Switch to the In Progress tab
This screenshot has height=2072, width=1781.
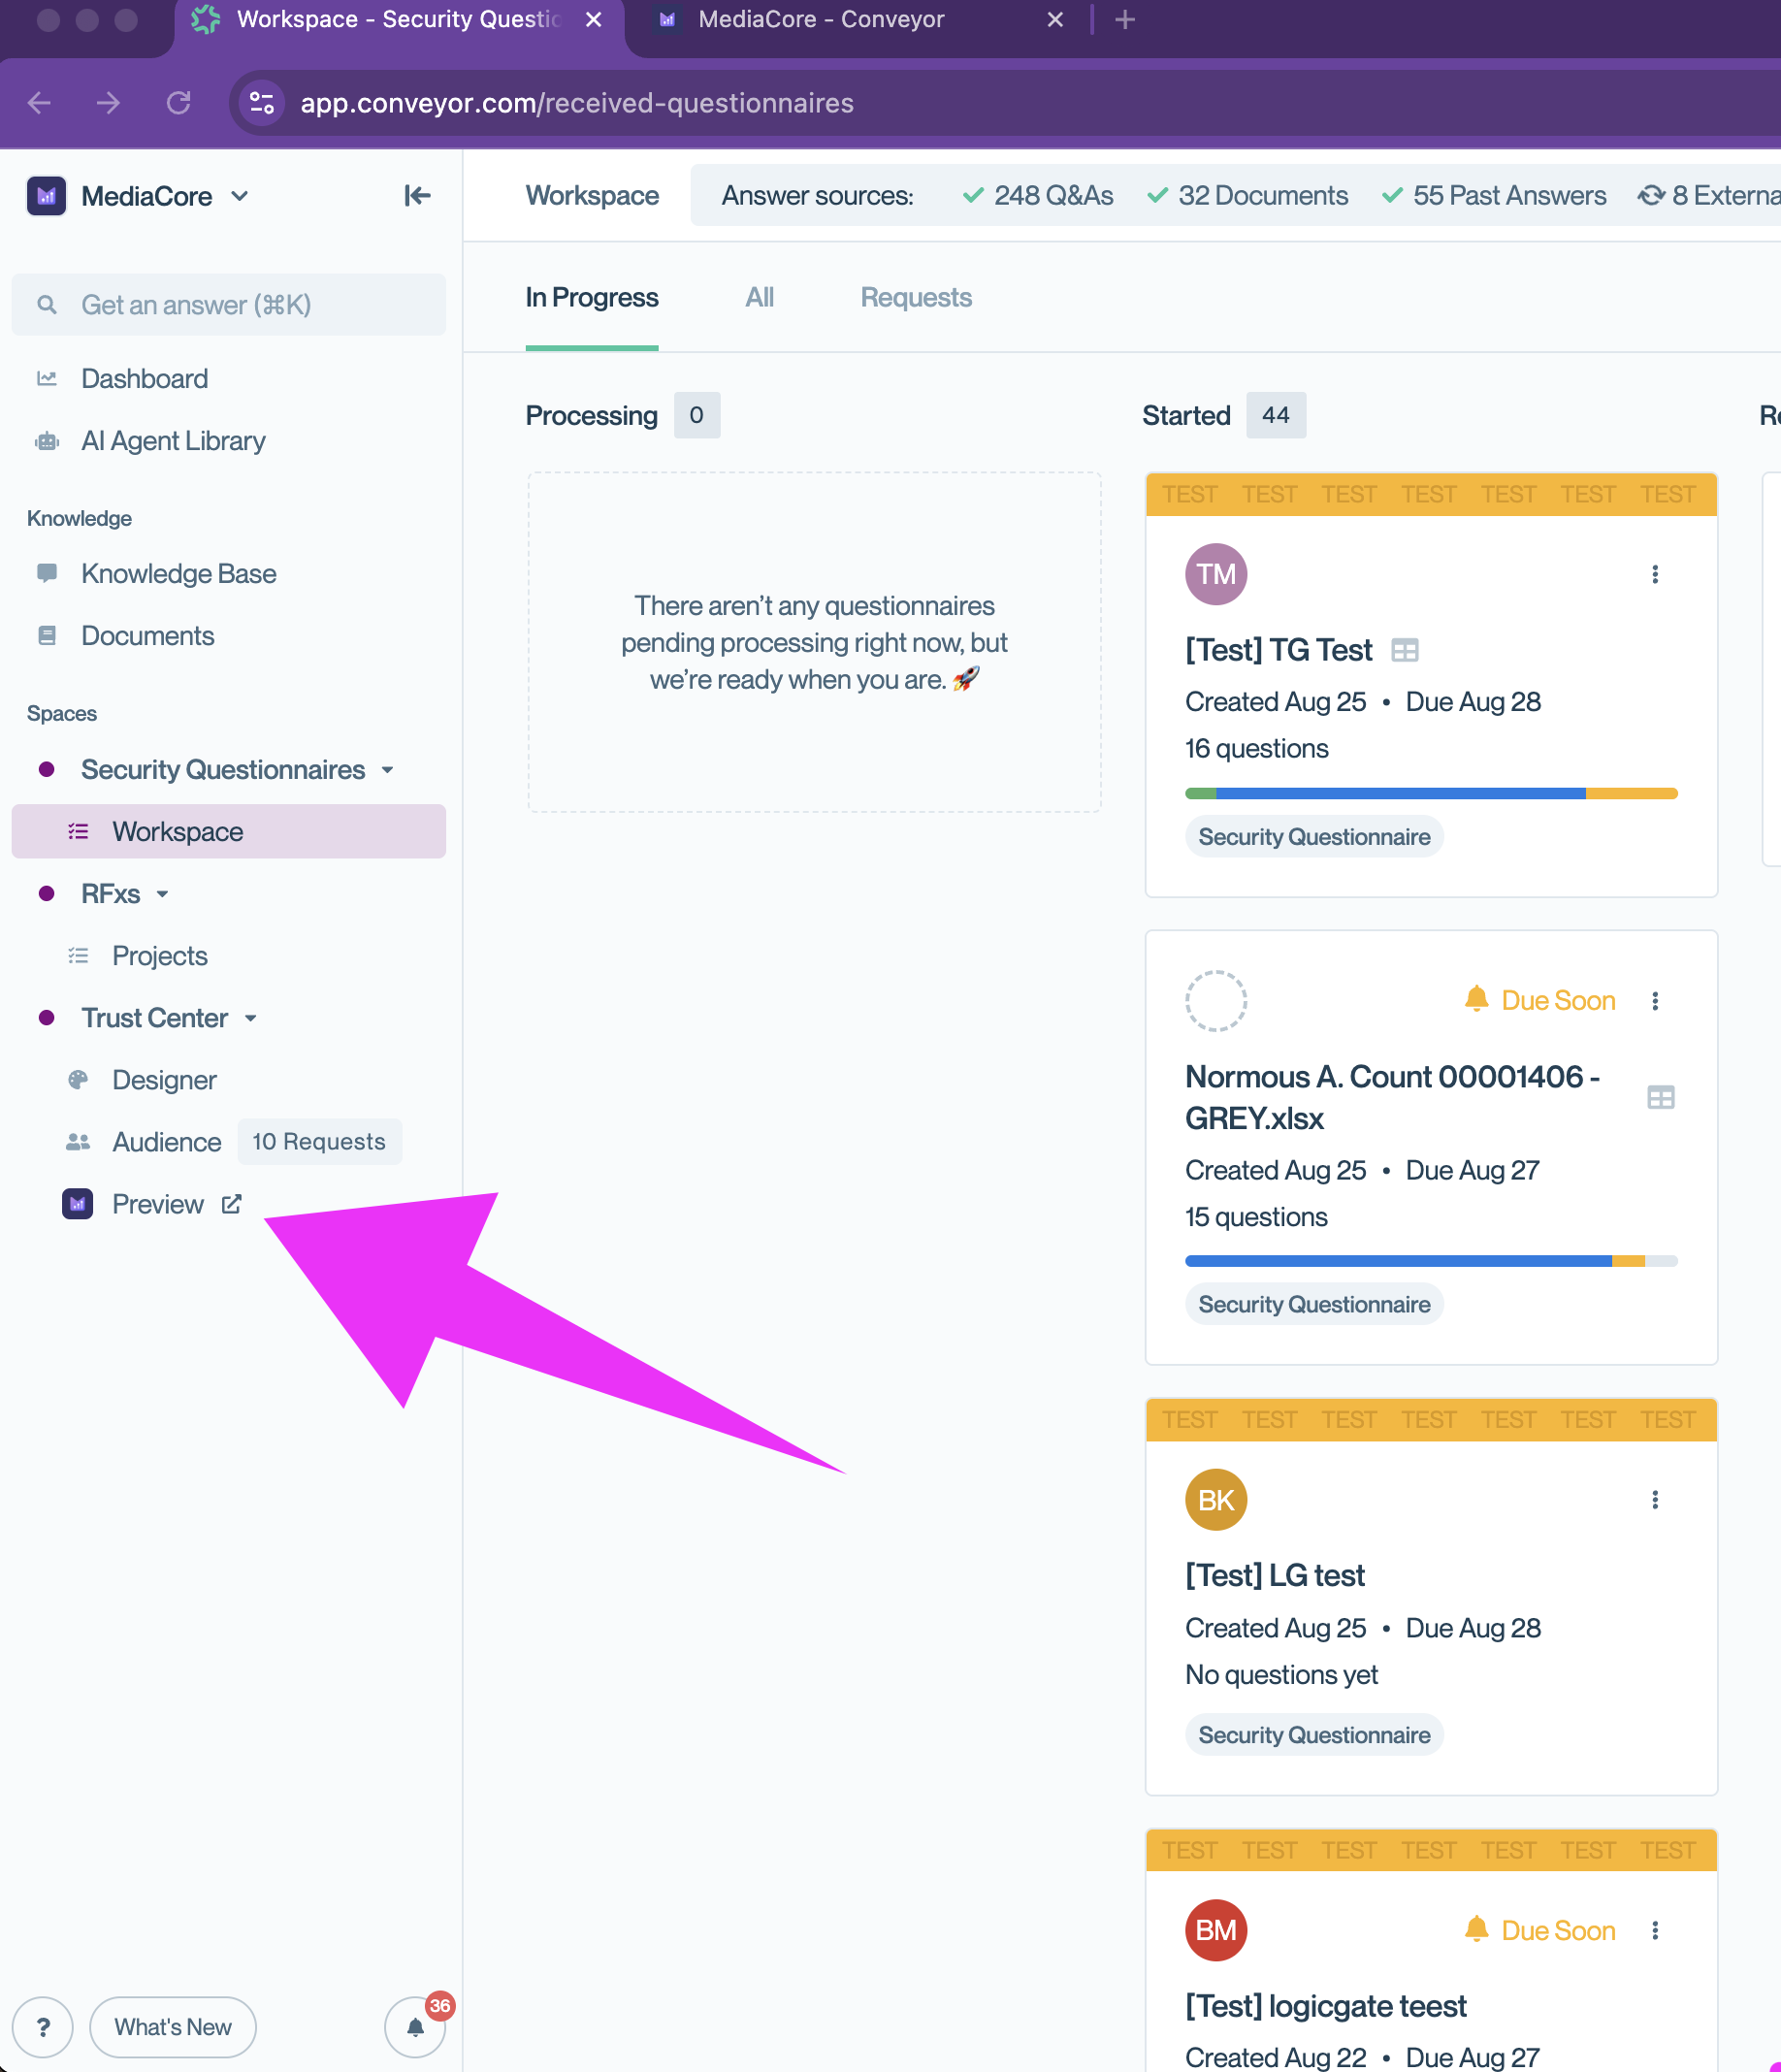click(591, 298)
